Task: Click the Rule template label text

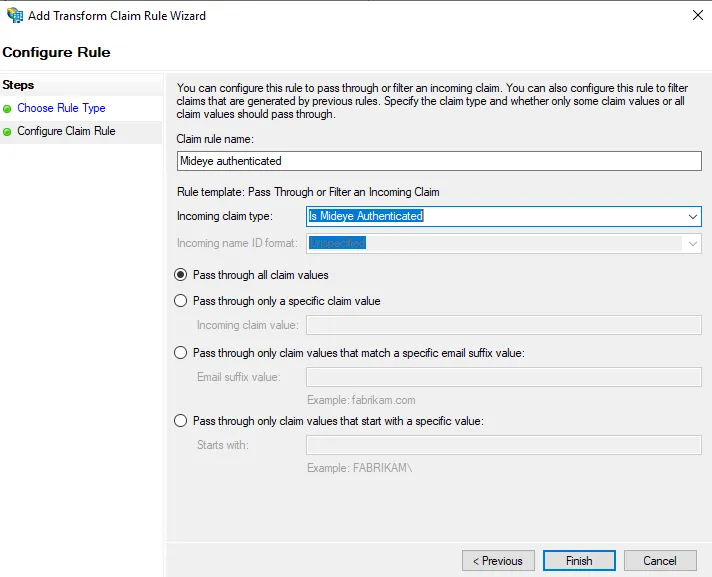Action: click(x=308, y=192)
